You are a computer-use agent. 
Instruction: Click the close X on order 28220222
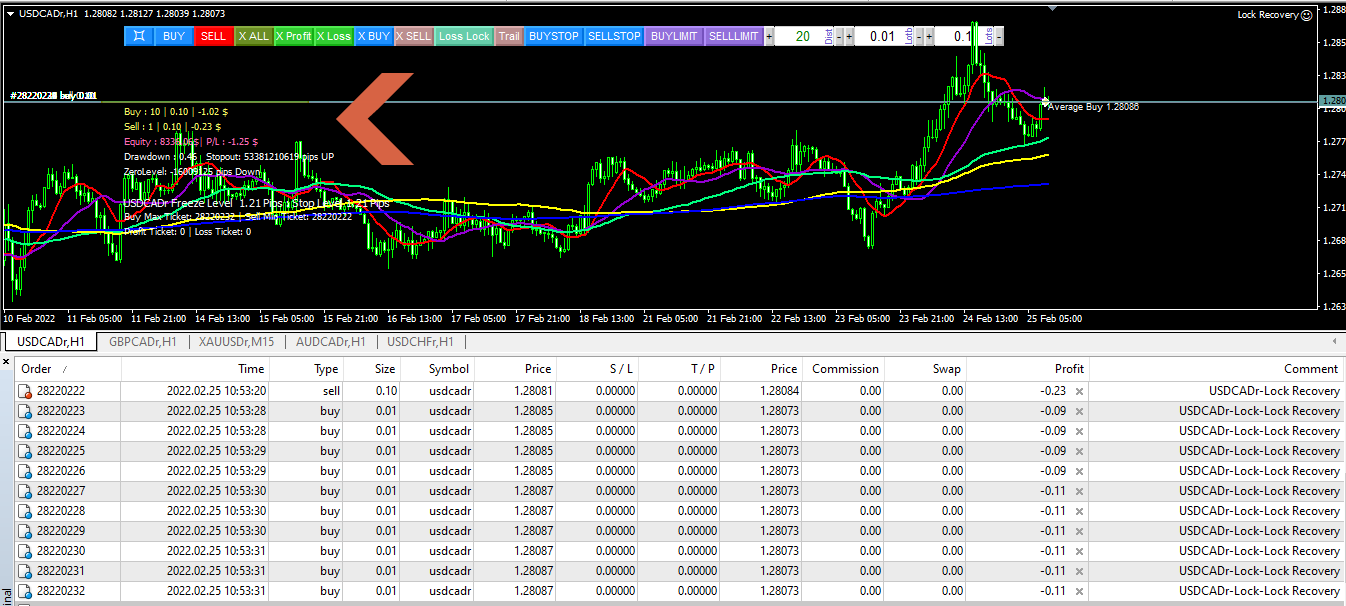1078,391
